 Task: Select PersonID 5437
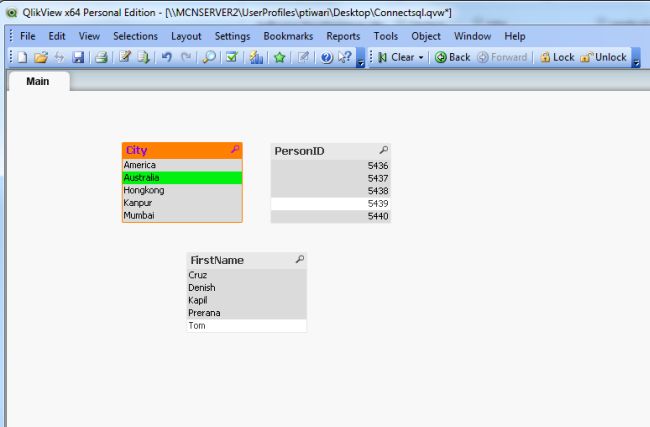330,178
